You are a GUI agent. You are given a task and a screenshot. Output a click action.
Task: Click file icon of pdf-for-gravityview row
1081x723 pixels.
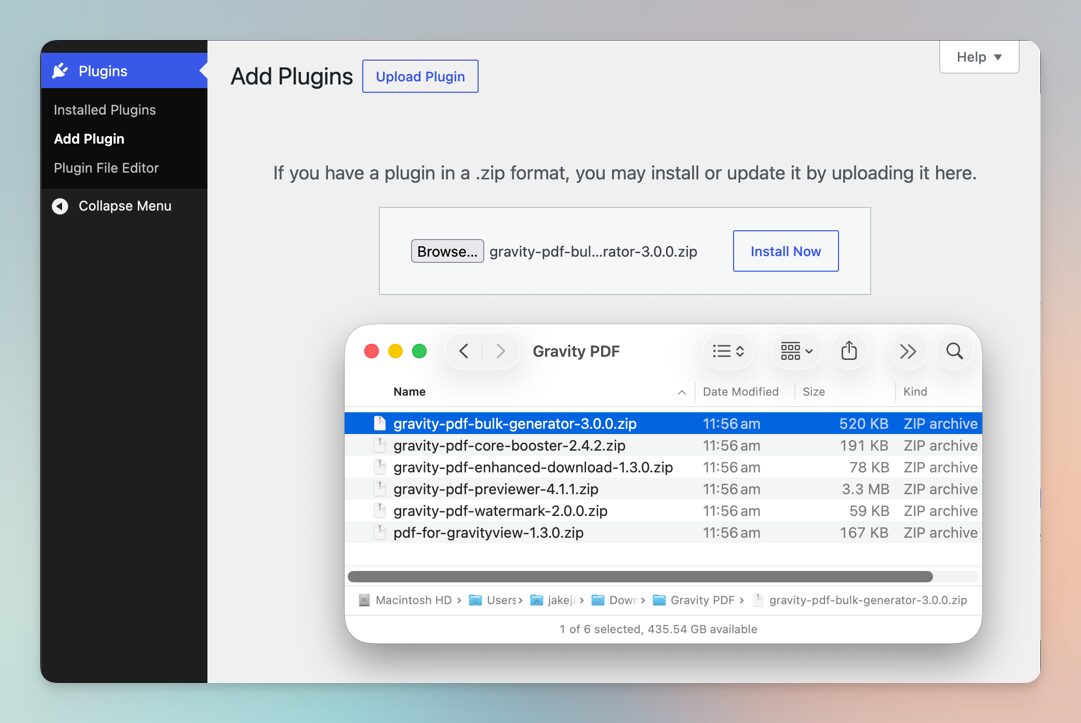click(x=379, y=533)
